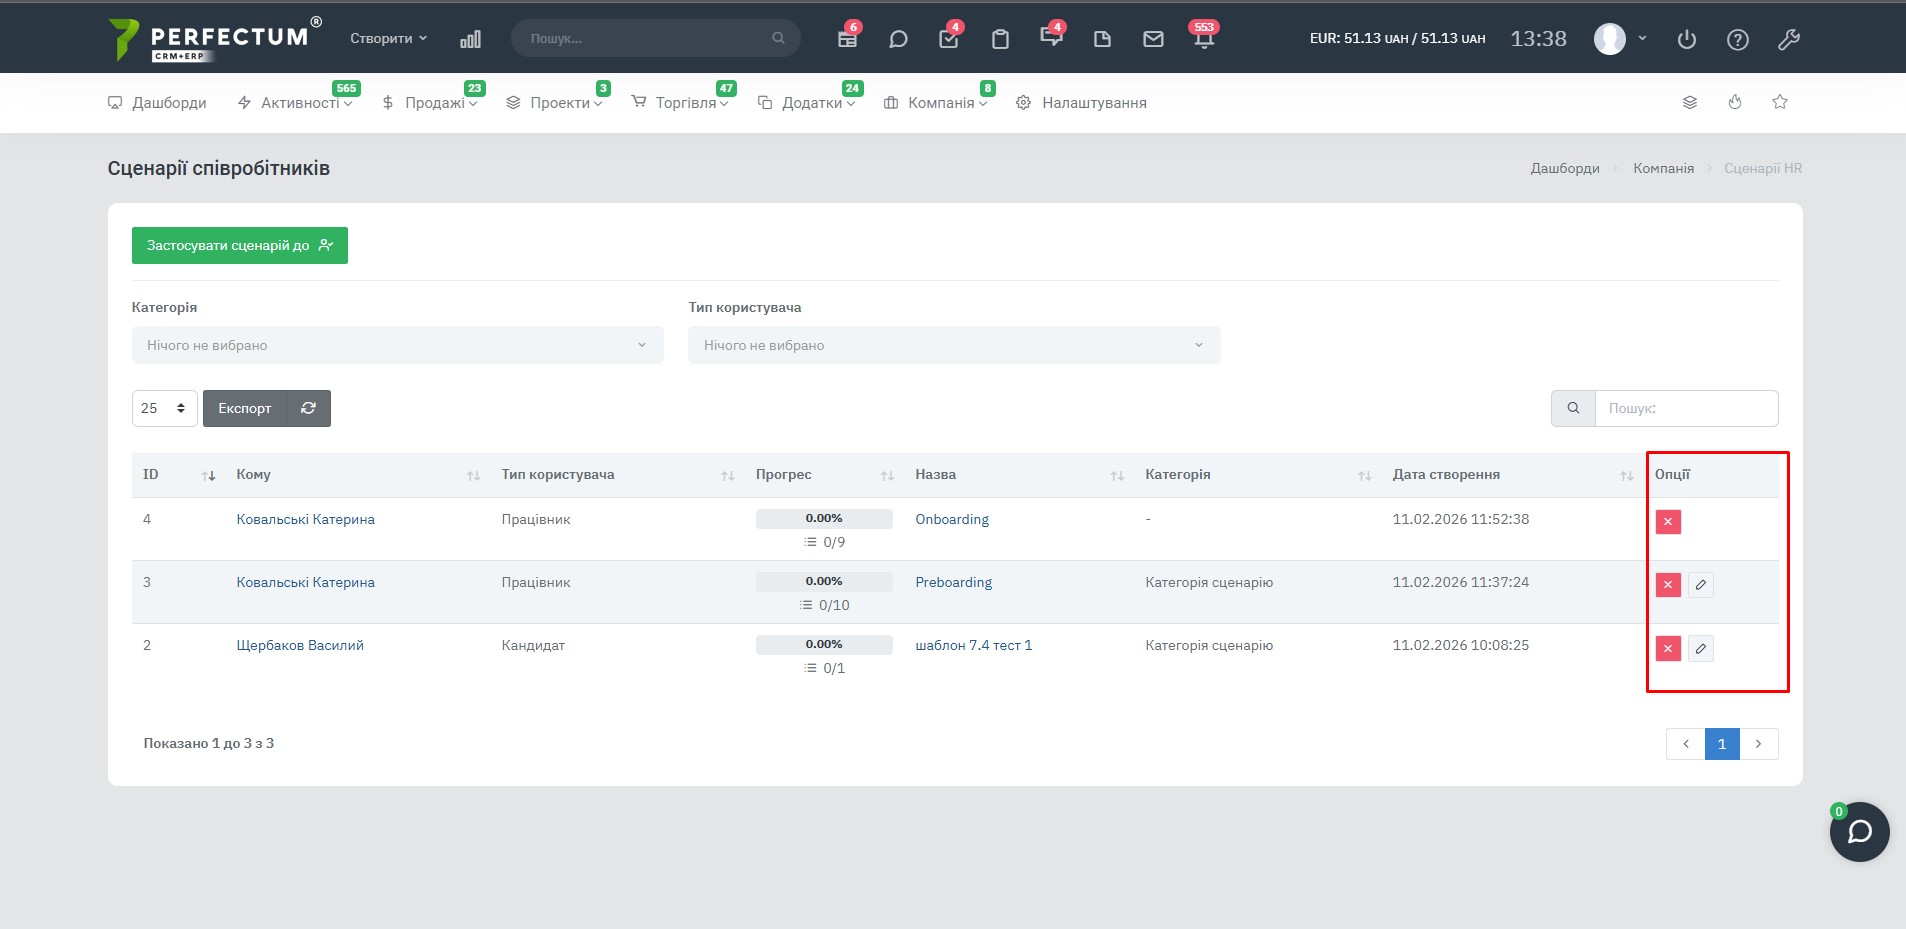The image size is (1906, 929).
Task: Open the chat bubble icon in top bar
Action: (898, 39)
